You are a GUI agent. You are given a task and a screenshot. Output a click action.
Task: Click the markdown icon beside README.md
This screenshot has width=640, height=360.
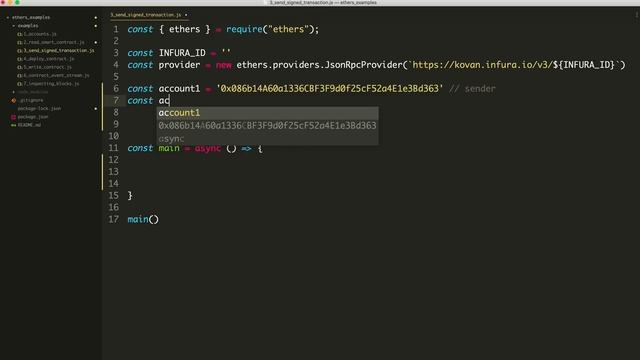pyautogui.click(x=13, y=125)
